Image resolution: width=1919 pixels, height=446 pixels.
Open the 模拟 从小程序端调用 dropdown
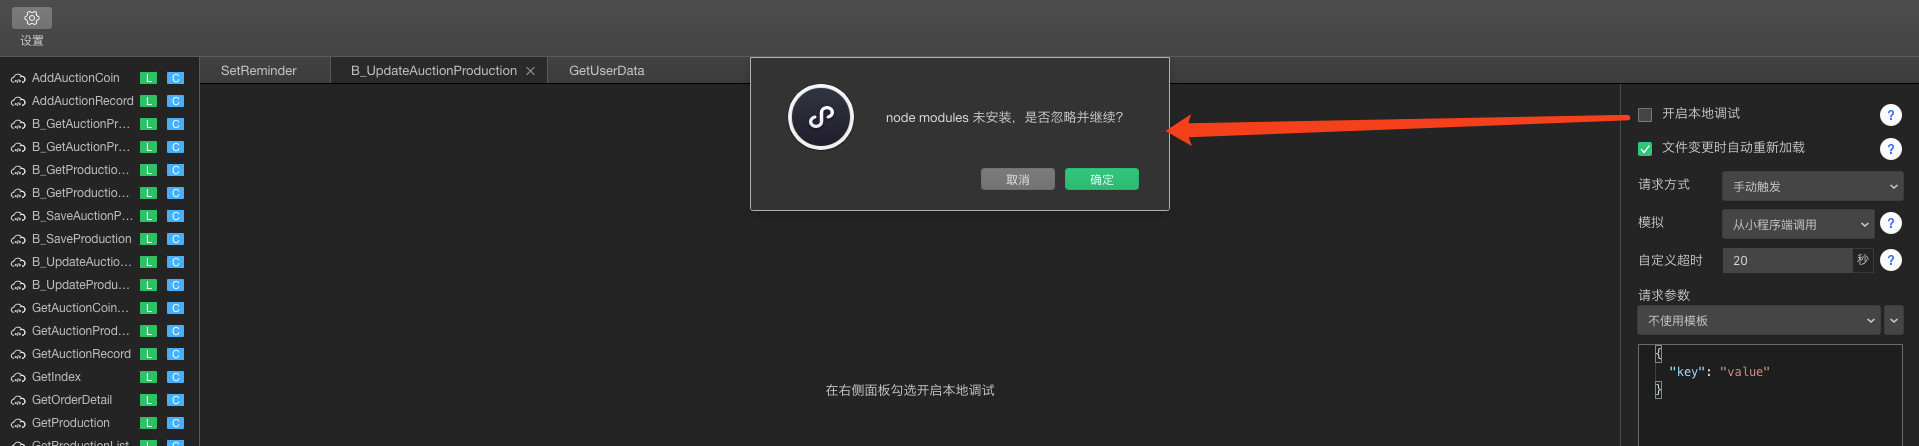(x=1797, y=224)
